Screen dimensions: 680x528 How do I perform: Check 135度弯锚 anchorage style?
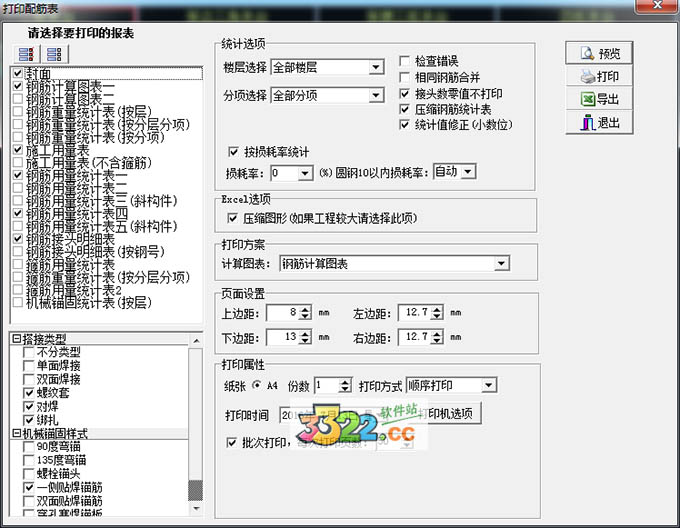point(29,460)
